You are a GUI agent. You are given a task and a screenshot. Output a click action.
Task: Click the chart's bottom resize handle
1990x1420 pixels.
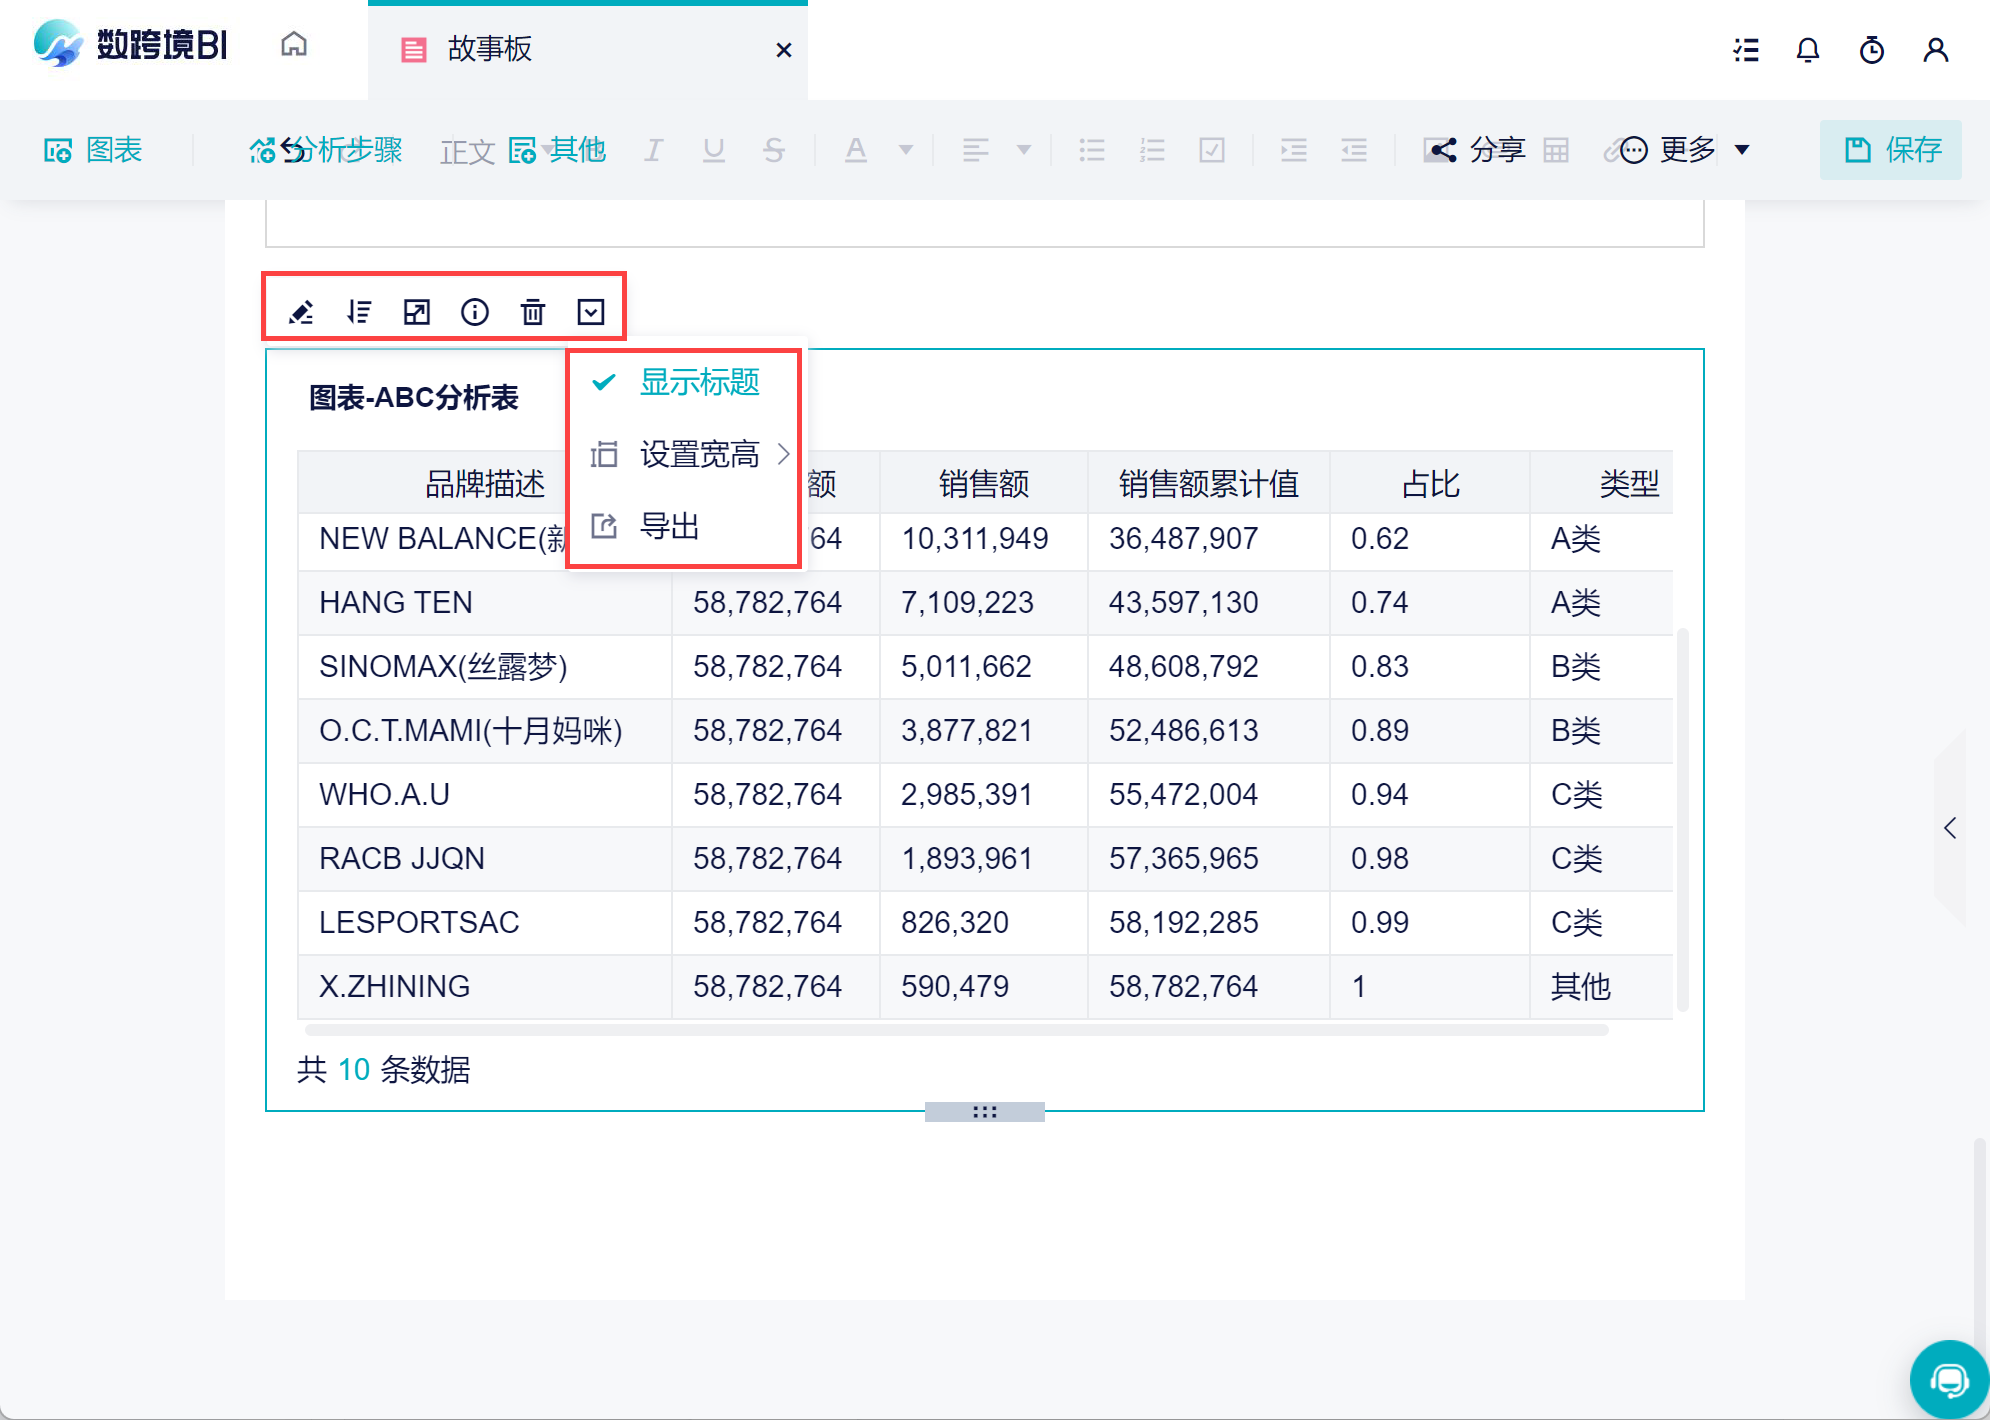click(x=985, y=1112)
